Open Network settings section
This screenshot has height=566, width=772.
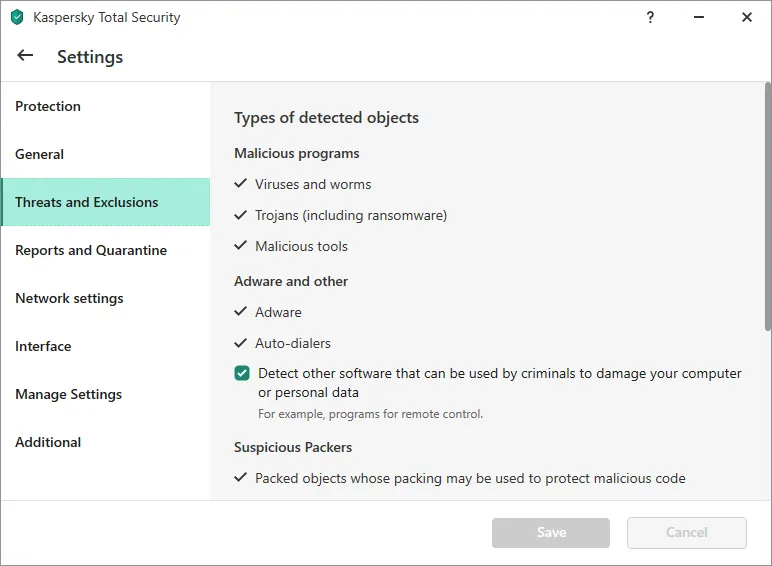click(x=105, y=298)
